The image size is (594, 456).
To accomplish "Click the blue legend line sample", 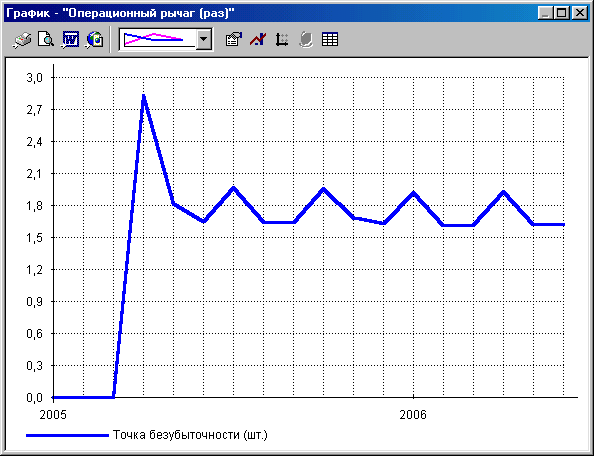I will click(x=67, y=436).
